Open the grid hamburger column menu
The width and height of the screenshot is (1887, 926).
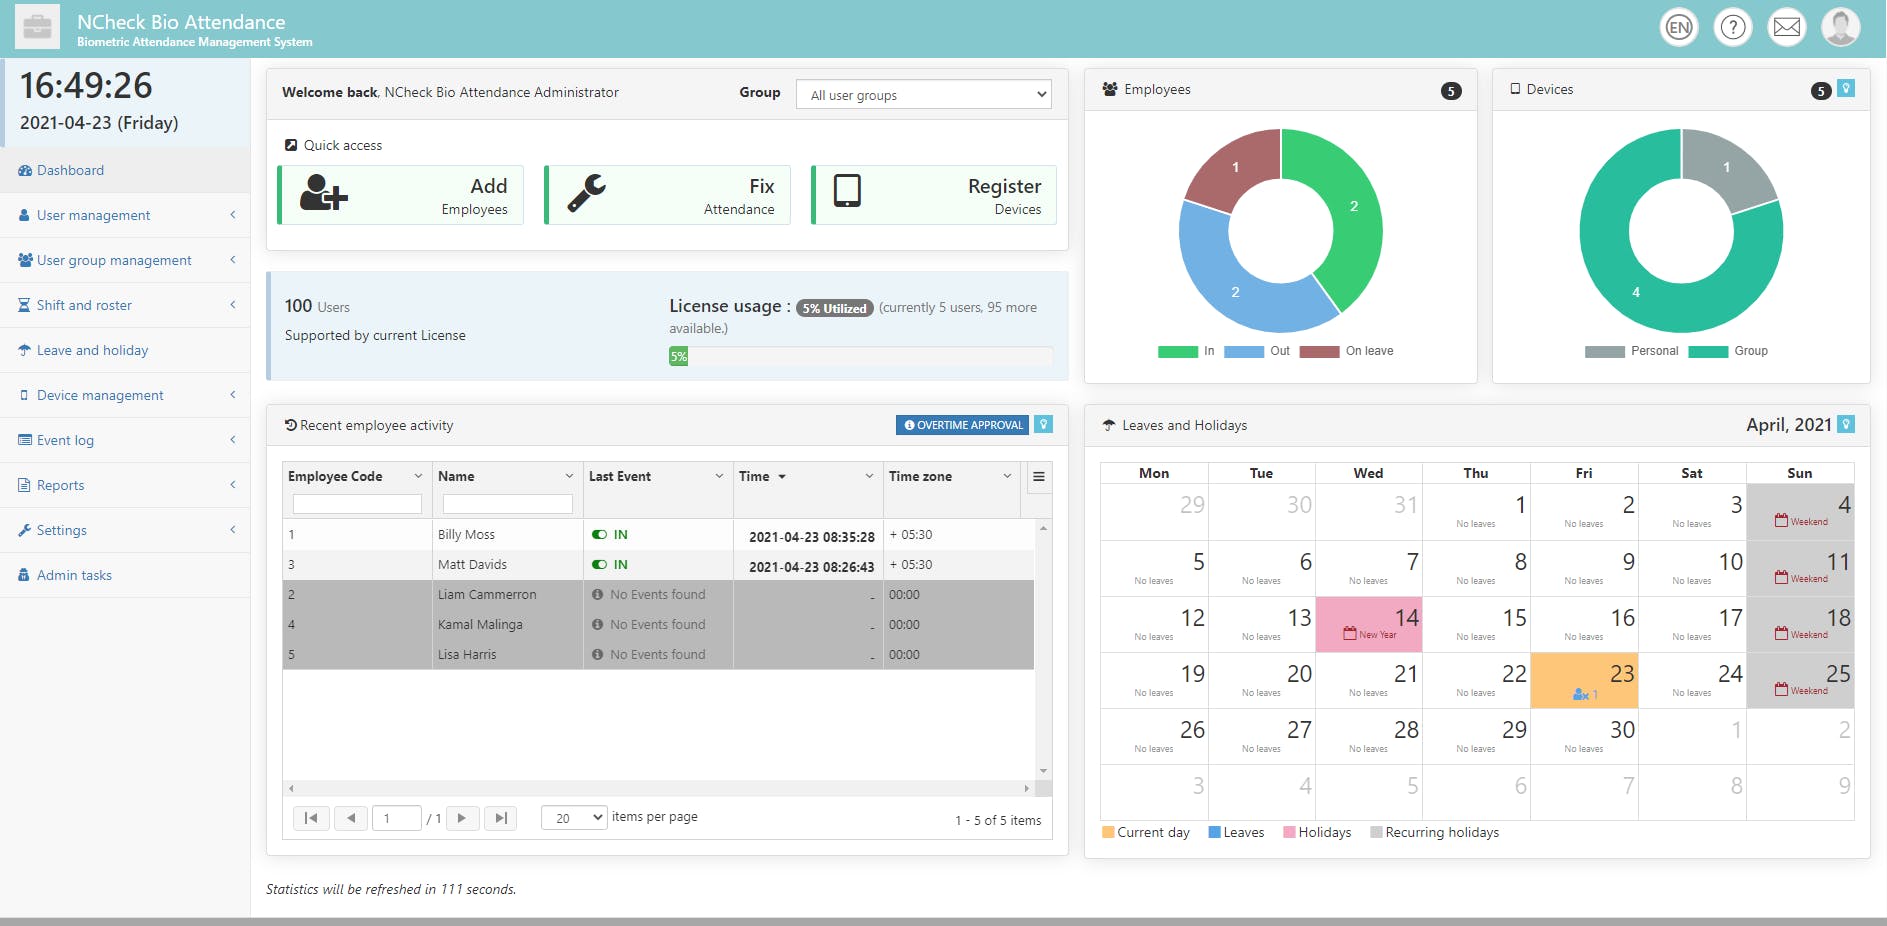pyautogui.click(x=1039, y=477)
